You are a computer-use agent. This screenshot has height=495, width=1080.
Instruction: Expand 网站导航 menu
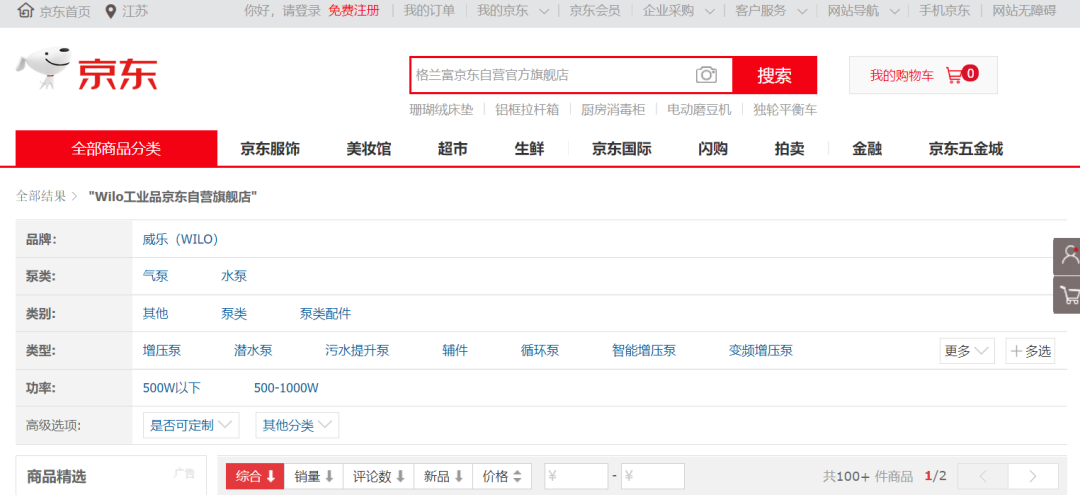[863, 10]
